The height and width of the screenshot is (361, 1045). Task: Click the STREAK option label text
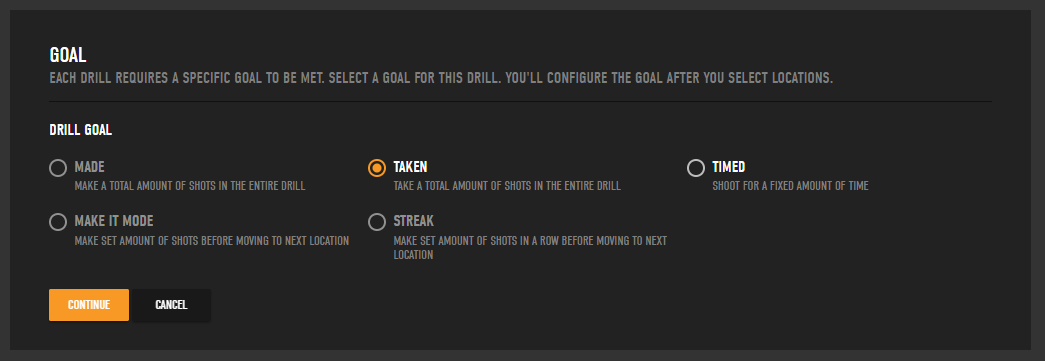coord(413,221)
